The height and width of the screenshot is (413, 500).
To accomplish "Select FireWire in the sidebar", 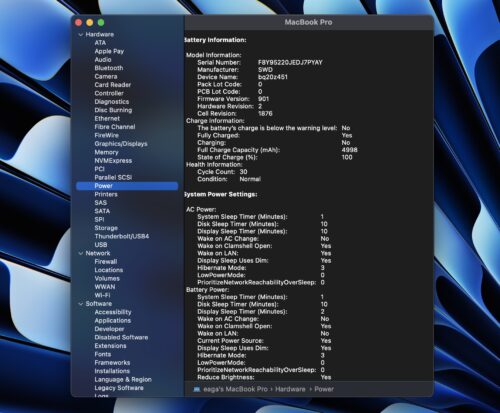I will point(106,135).
